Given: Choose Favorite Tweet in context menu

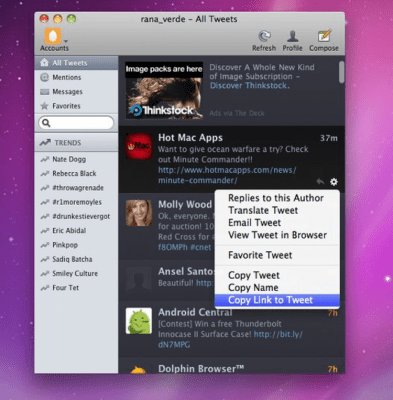Looking at the screenshot, I should tap(277, 255).
